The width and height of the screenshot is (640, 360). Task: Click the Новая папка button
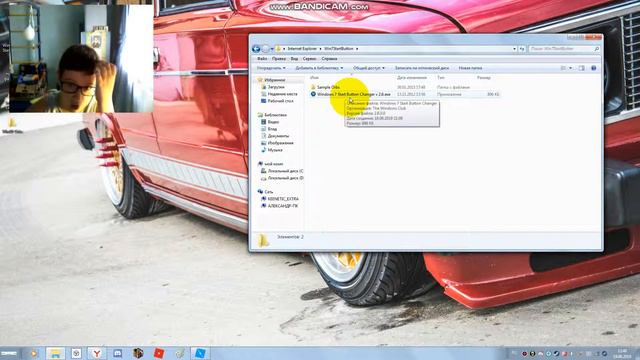pyautogui.click(x=470, y=68)
